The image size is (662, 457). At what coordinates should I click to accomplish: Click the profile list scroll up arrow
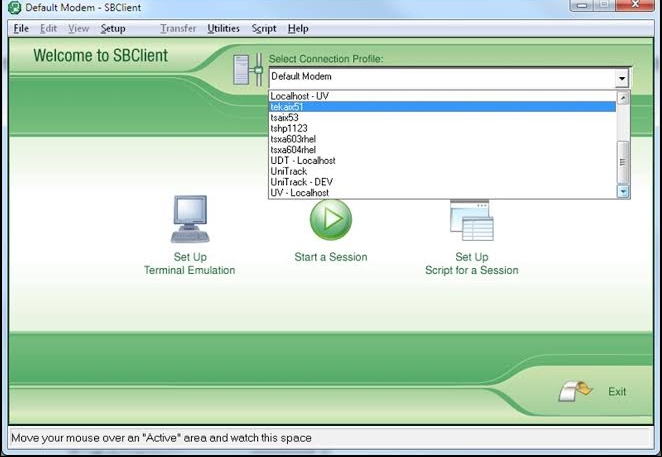[623, 98]
